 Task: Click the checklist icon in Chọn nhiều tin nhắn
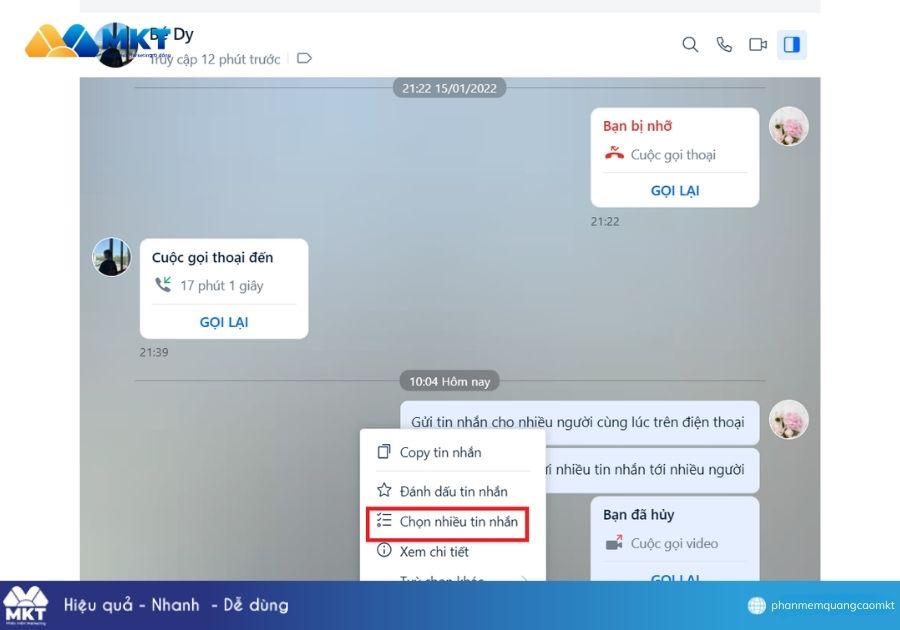pos(383,520)
